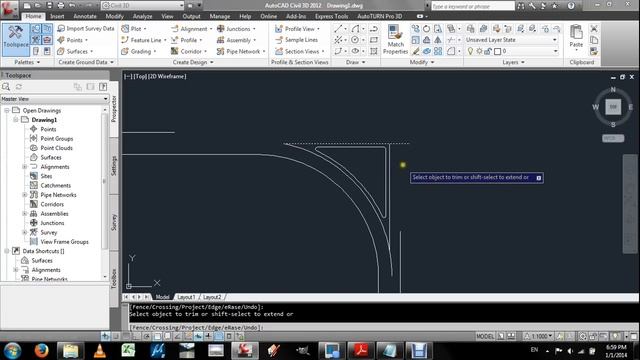
Task: Click the Assembly ribbon tool
Action: click(x=237, y=40)
